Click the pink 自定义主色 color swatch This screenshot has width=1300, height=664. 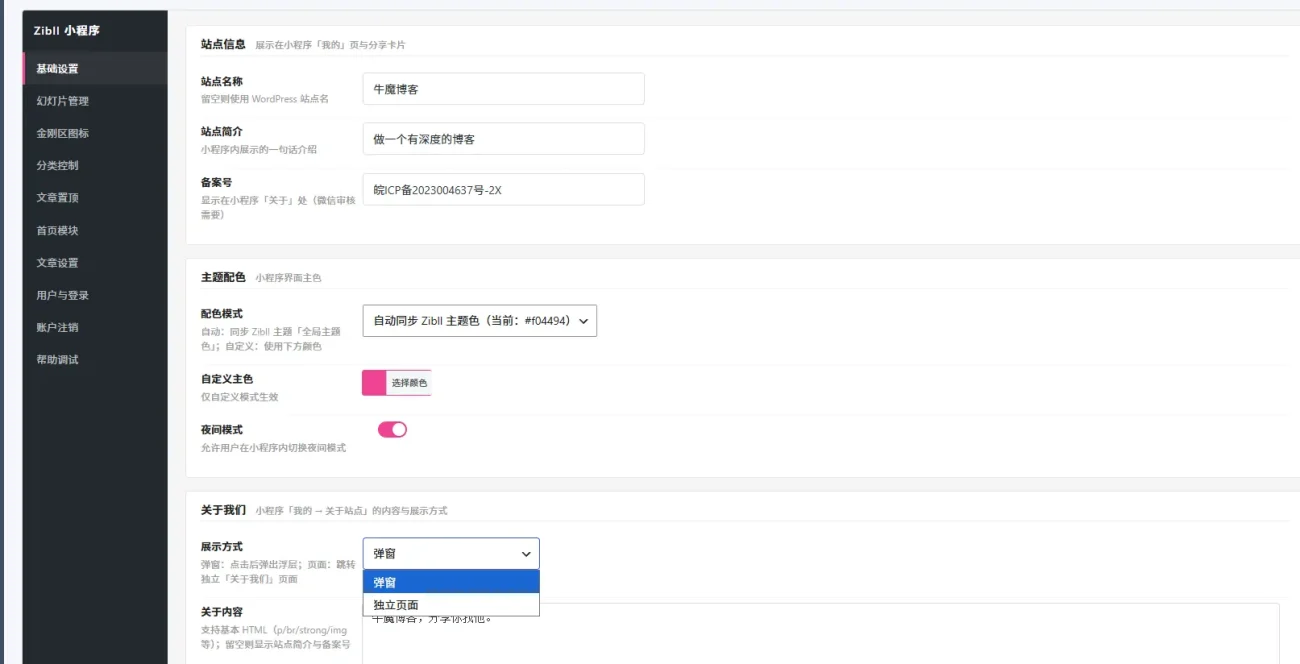point(374,383)
